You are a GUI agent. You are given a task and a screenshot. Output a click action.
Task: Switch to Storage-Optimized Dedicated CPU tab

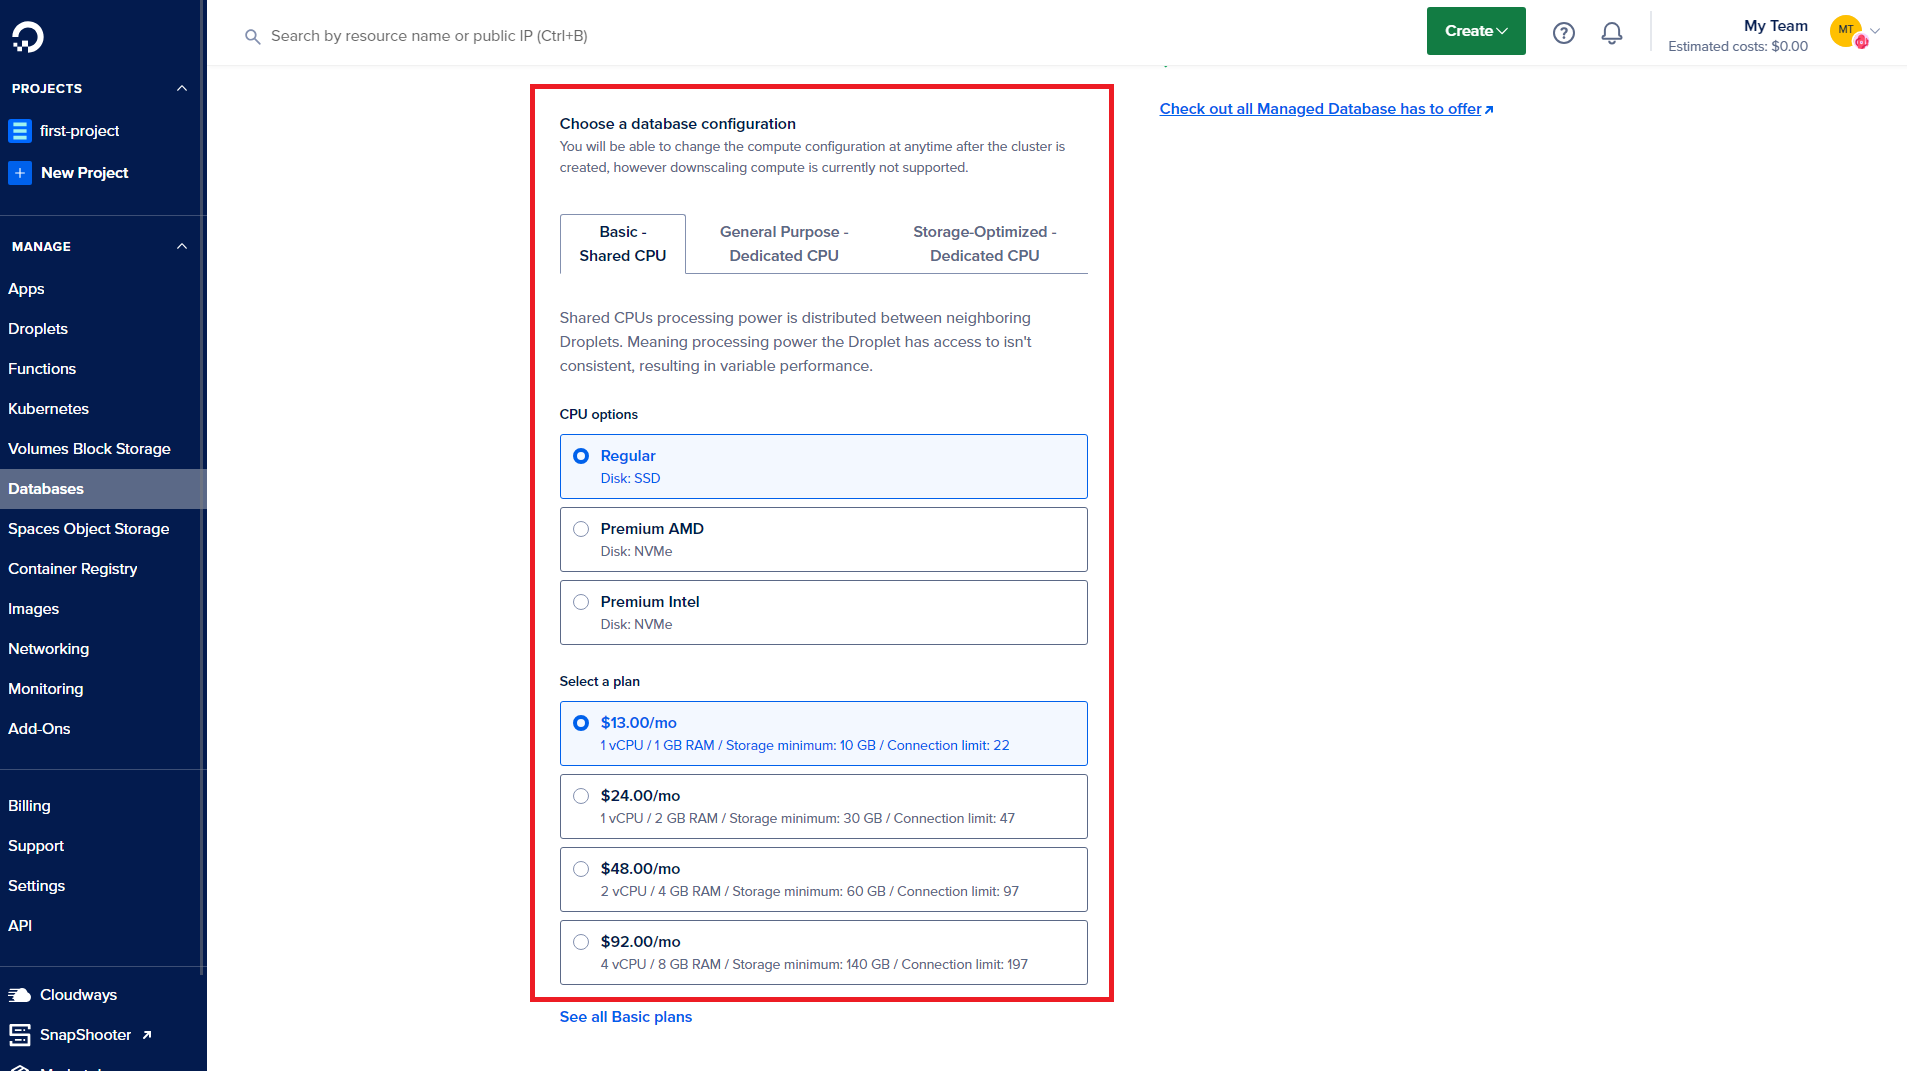click(984, 244)
